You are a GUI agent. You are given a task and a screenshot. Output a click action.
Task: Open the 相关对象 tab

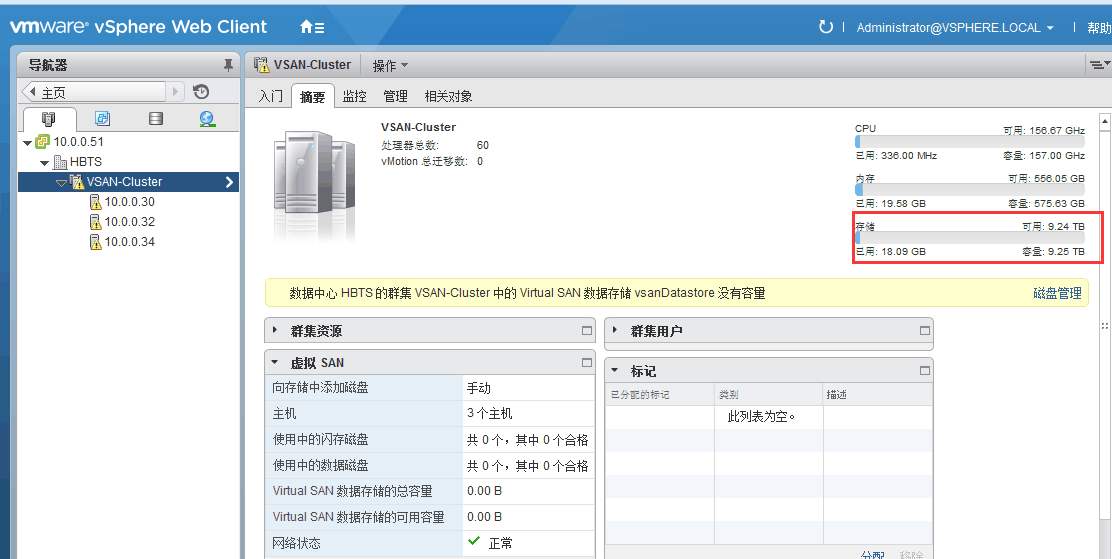pyautogui.click(x=448, y=96)
